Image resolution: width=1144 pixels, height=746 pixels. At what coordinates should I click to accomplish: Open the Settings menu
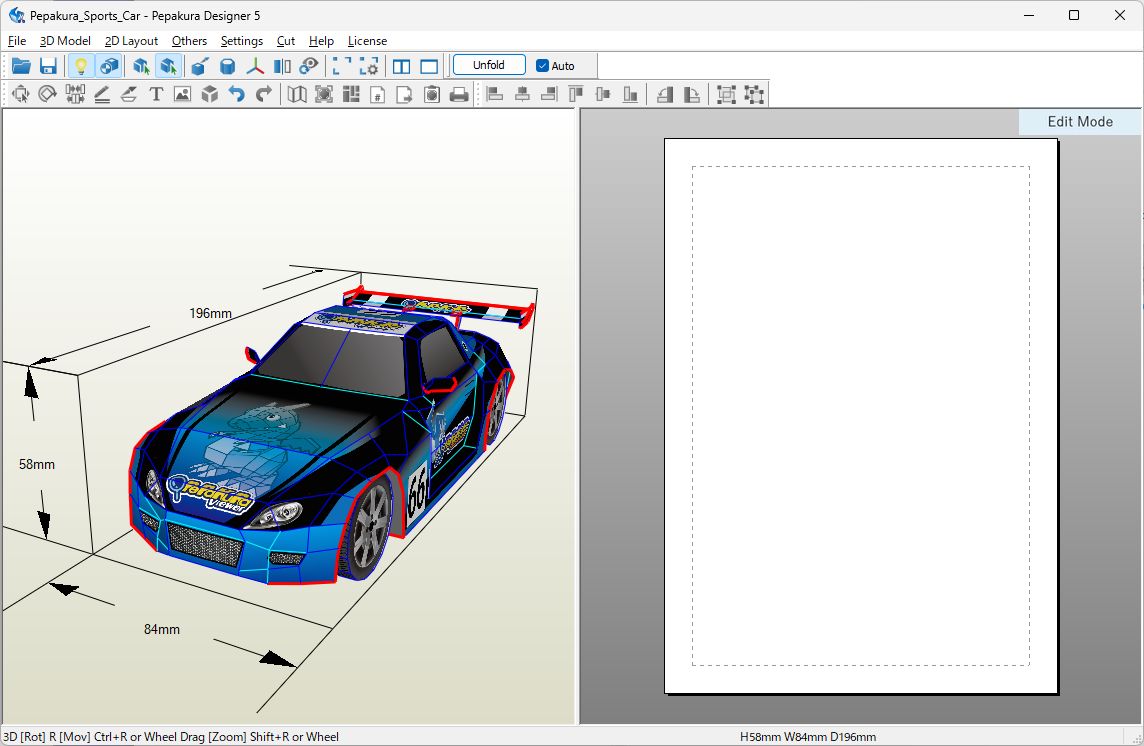[x=241, y=41]
